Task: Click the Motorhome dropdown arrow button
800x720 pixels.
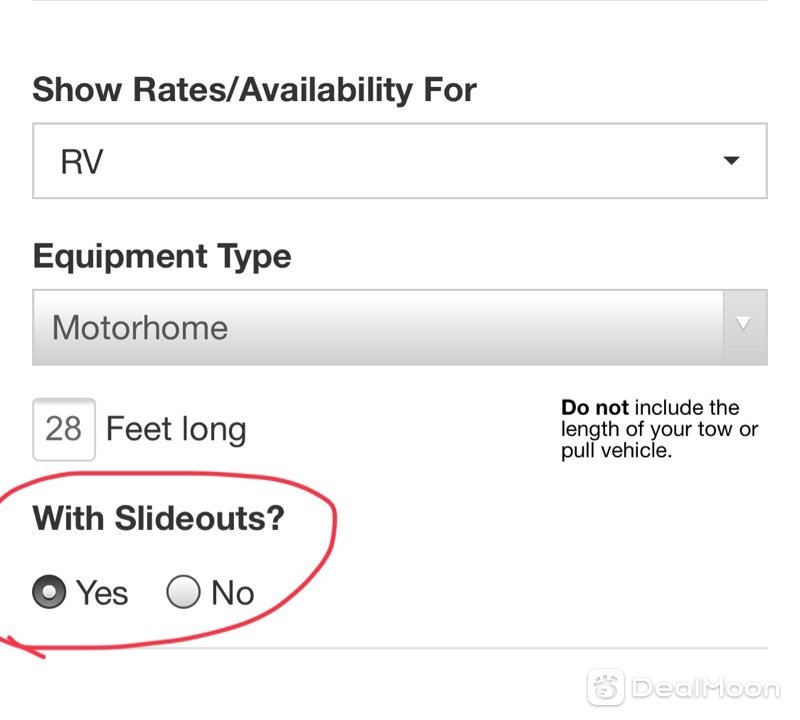Action: (x=745, y=327)
